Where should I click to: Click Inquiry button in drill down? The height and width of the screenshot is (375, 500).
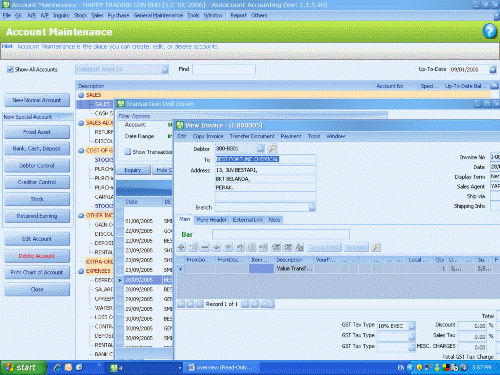pos(133,170)
